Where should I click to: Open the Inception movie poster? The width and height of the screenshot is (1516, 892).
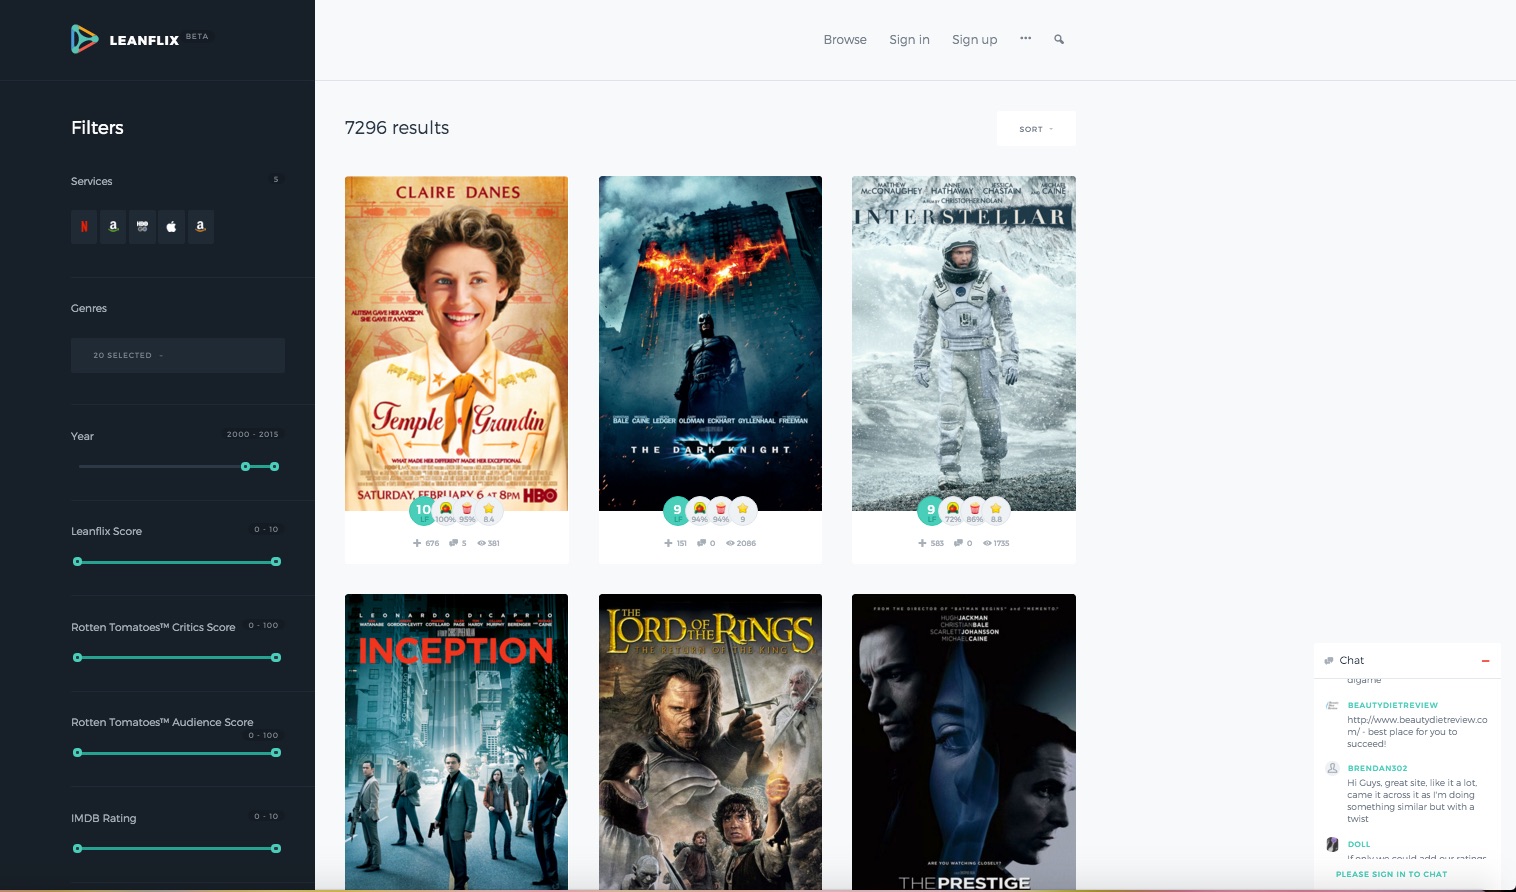(456, 741)
